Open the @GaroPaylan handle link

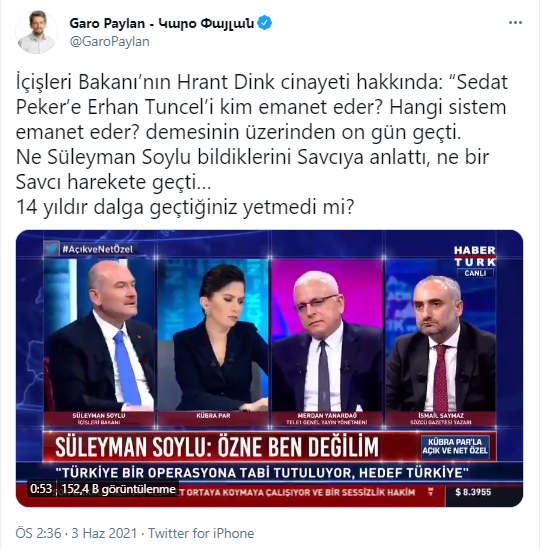110,42
